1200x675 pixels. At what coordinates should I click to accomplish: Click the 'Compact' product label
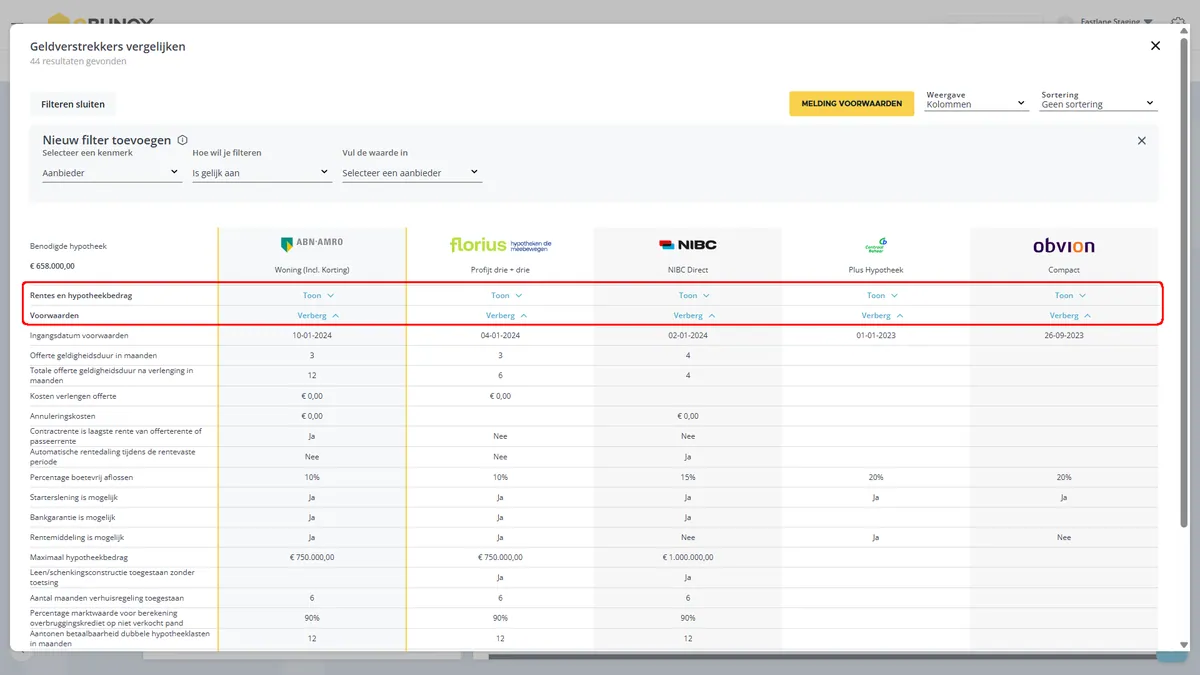click(x=1064, y=270)
